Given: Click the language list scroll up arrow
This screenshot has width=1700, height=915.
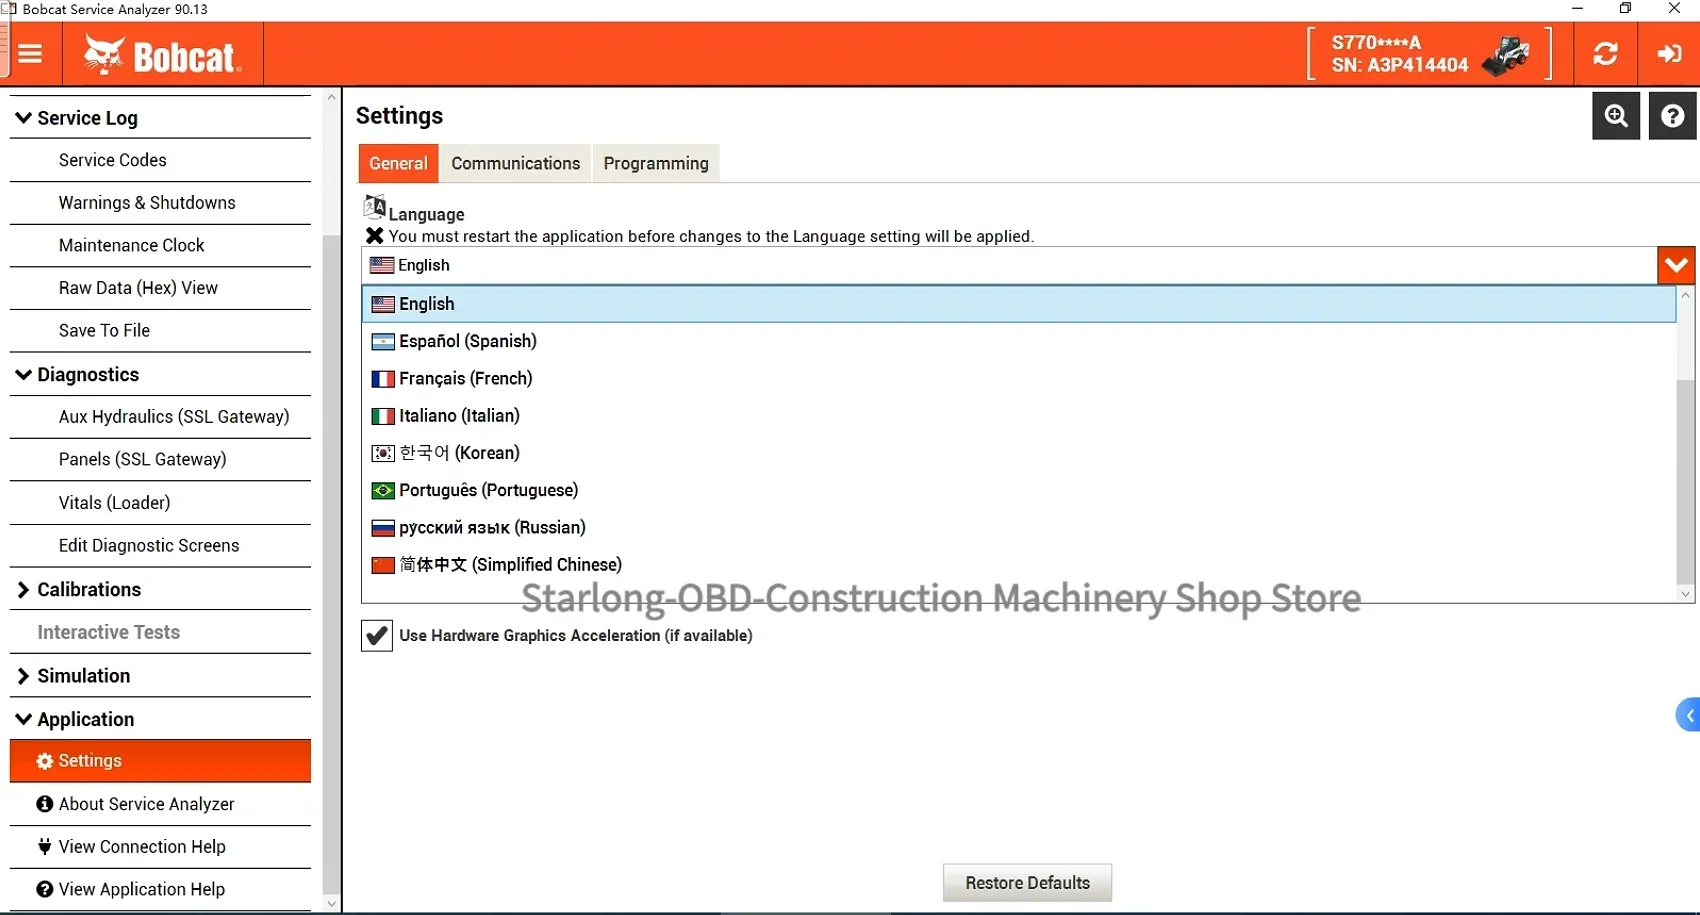Looking at the screenshot, I should coord(1686,295).
